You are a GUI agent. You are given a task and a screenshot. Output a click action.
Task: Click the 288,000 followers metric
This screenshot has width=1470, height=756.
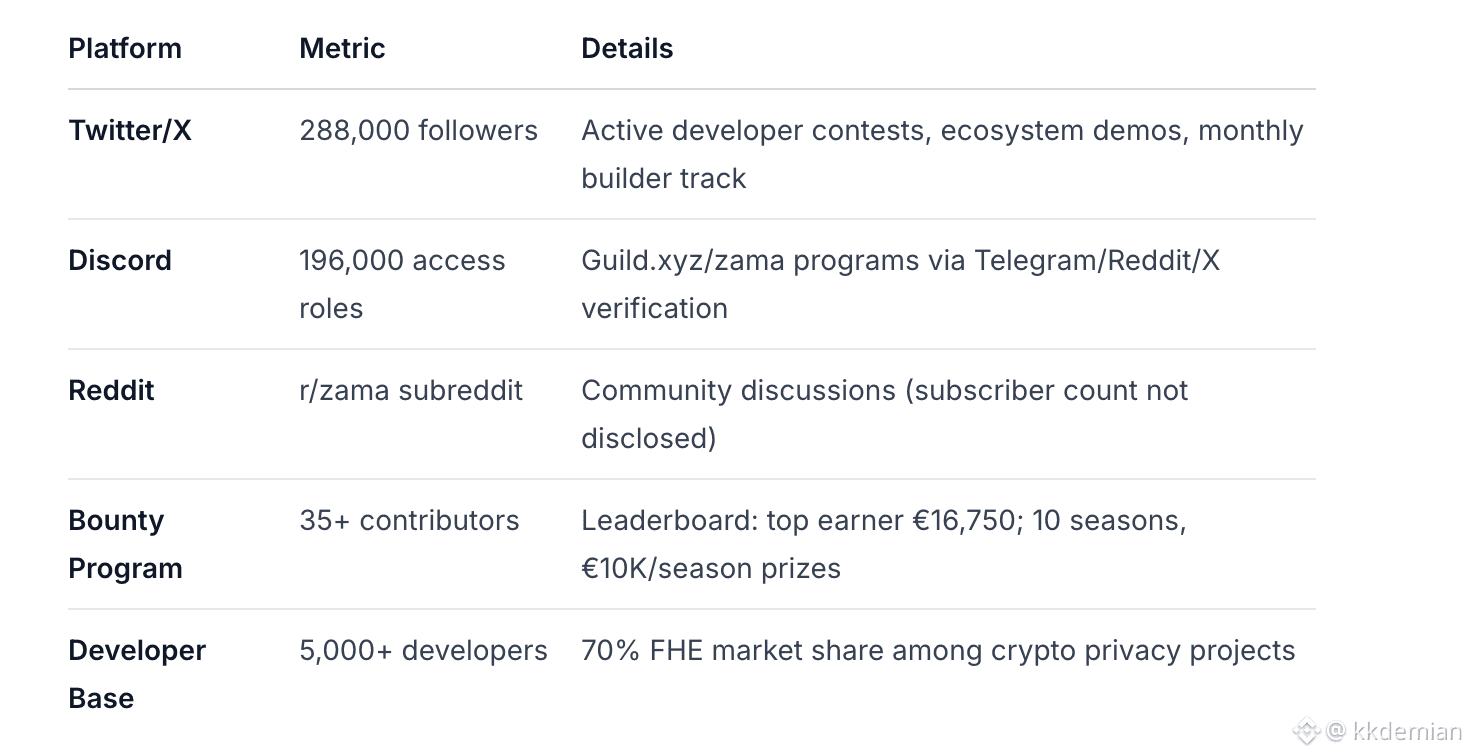pos(418,130)
